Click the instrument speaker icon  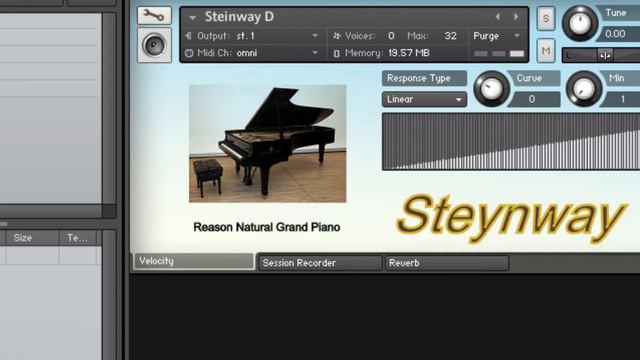(x=154, y=45)
